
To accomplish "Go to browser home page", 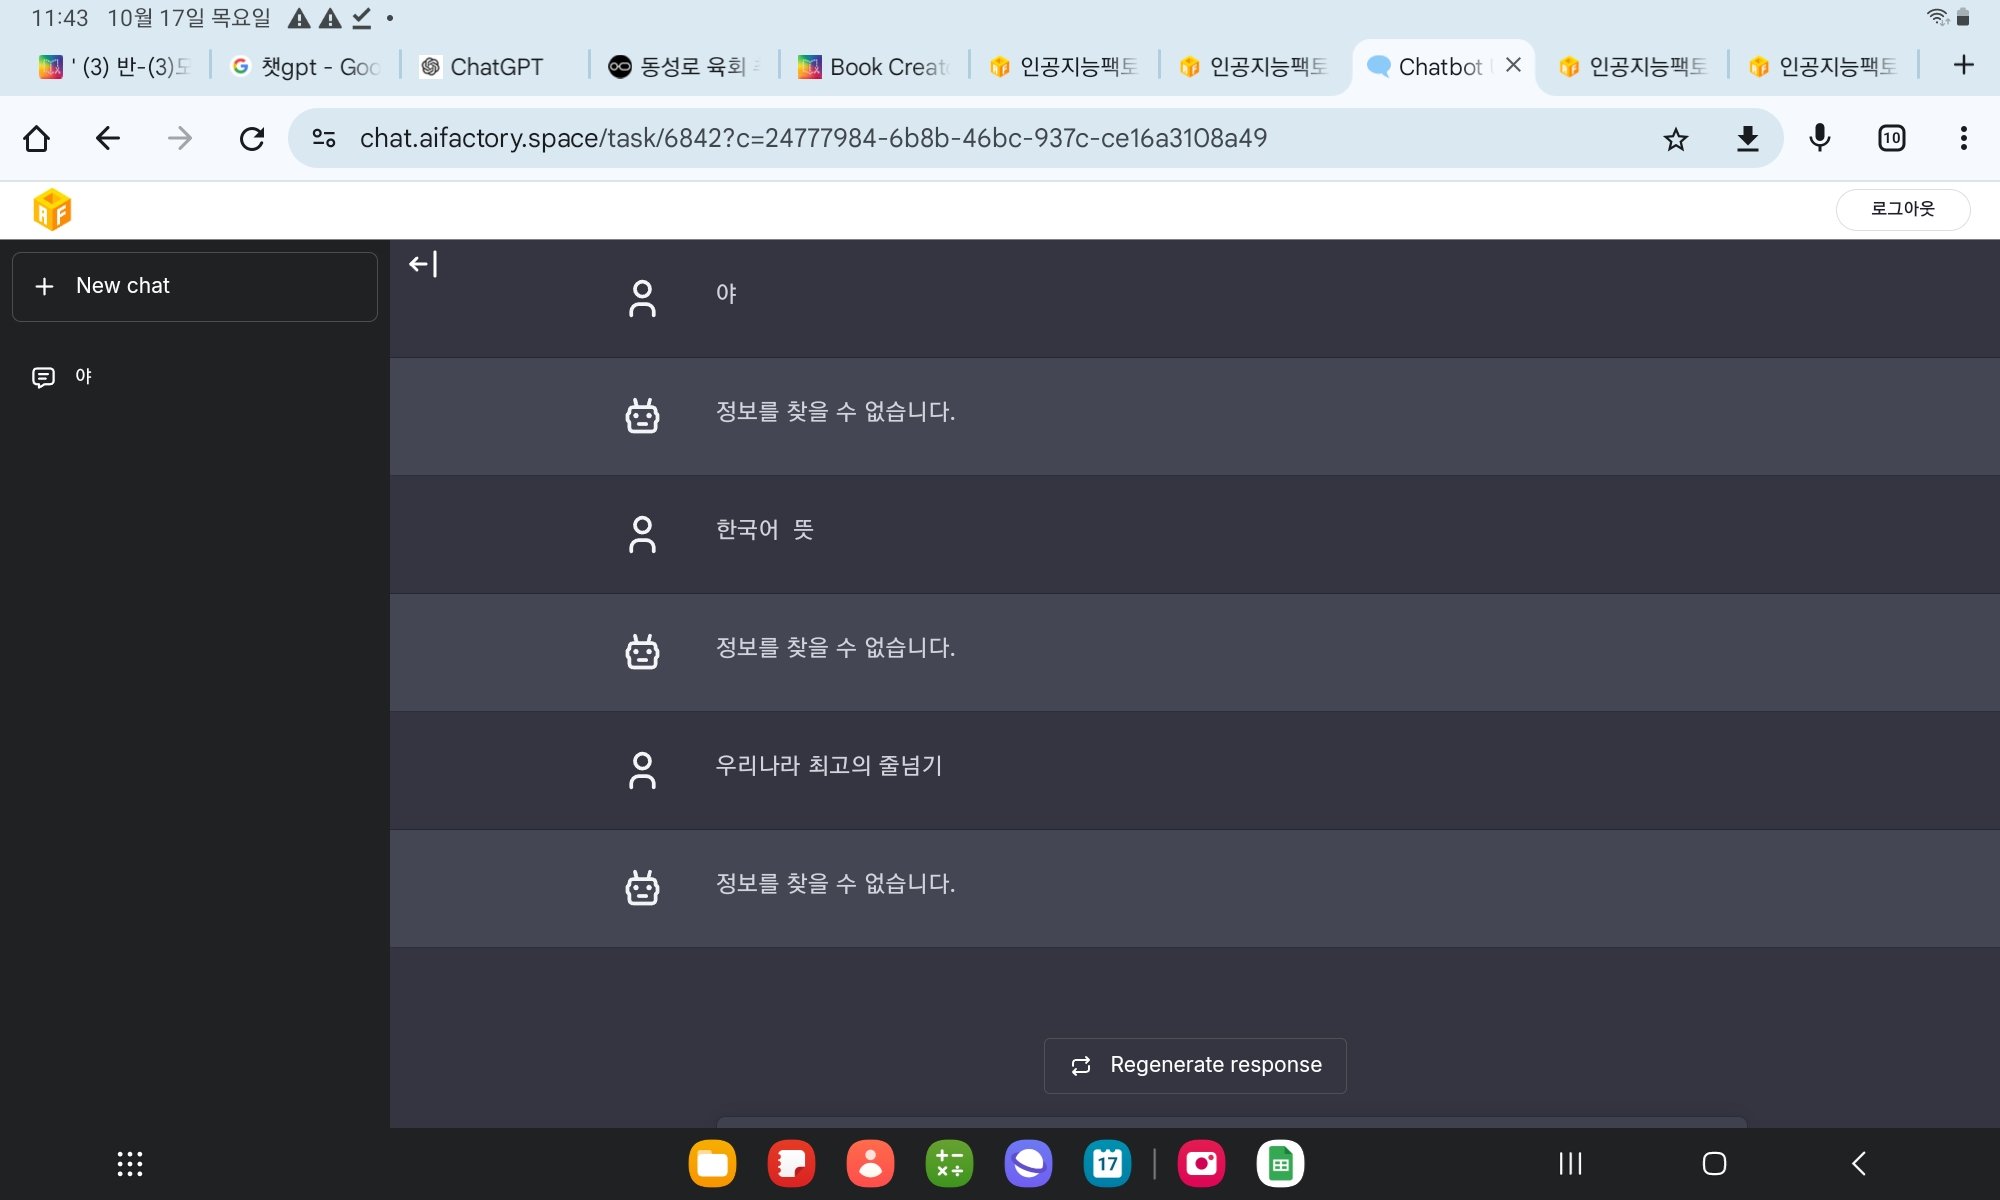I will 37,138.
